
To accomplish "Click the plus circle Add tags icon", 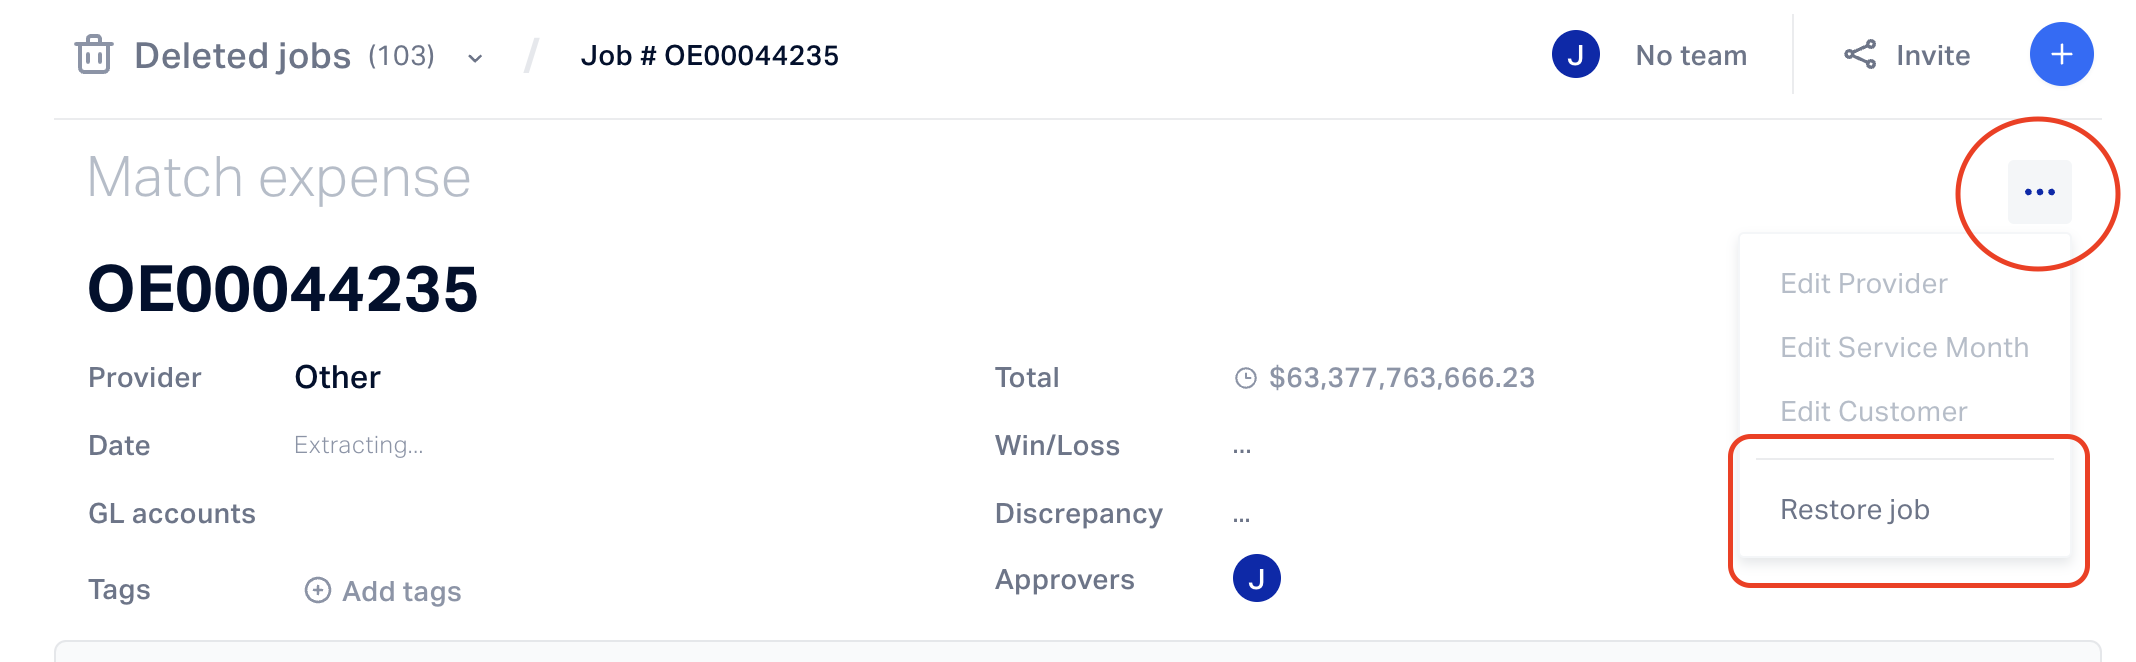I will [x=317, y=590].
